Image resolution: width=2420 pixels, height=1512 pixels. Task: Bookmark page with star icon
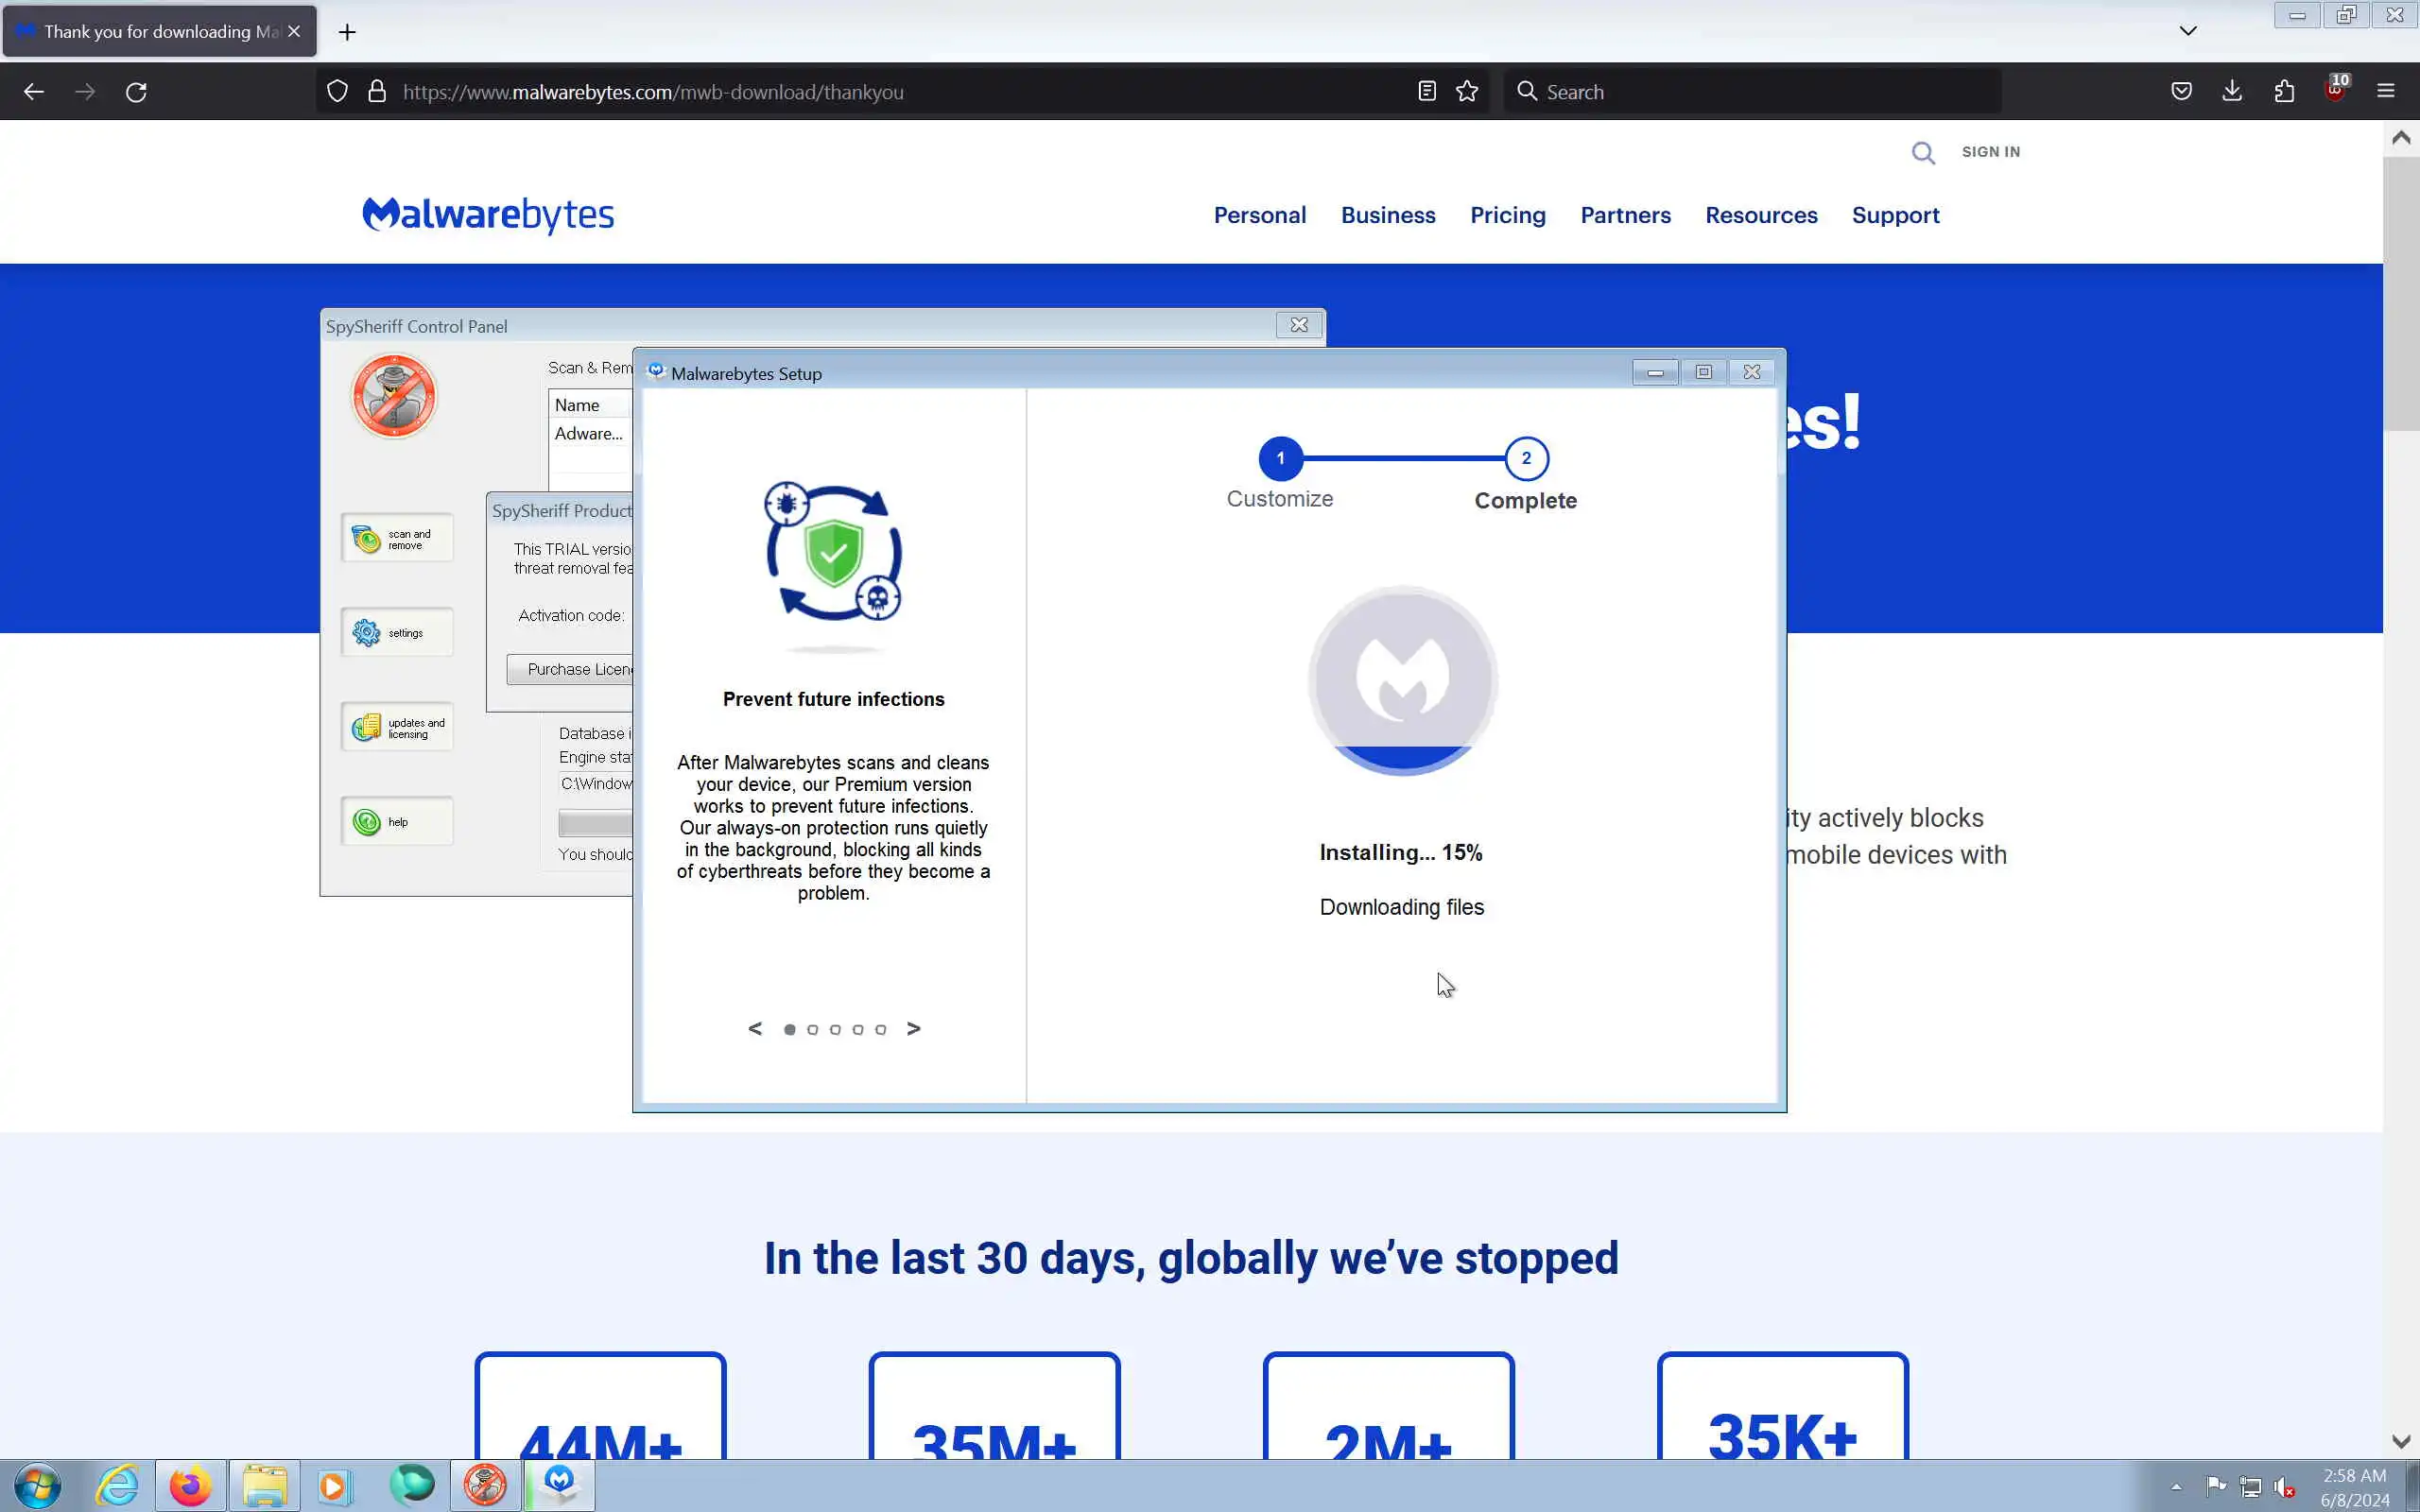pos(1466,91)
